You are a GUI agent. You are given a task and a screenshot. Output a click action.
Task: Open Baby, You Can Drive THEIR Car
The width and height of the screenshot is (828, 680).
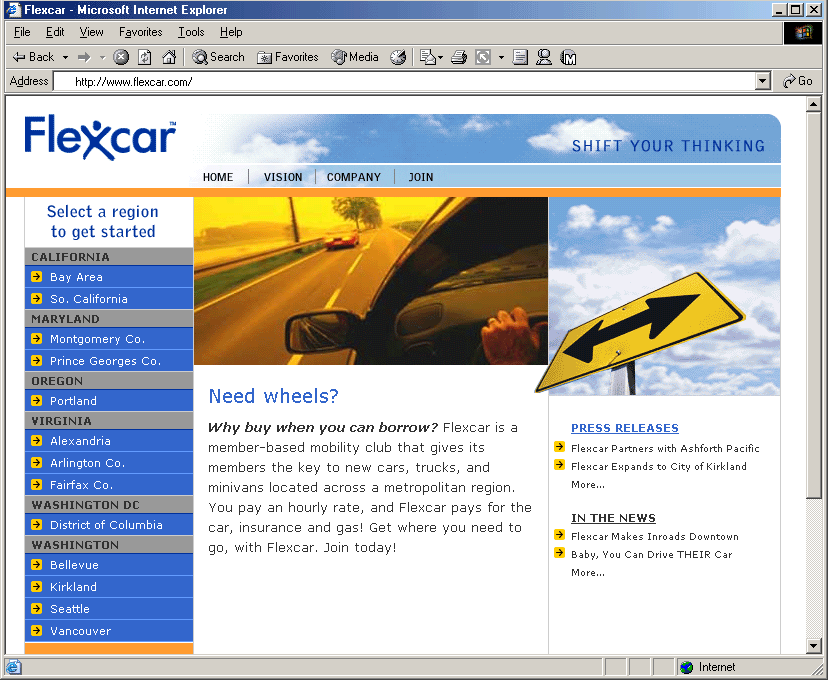coord(652,554)
